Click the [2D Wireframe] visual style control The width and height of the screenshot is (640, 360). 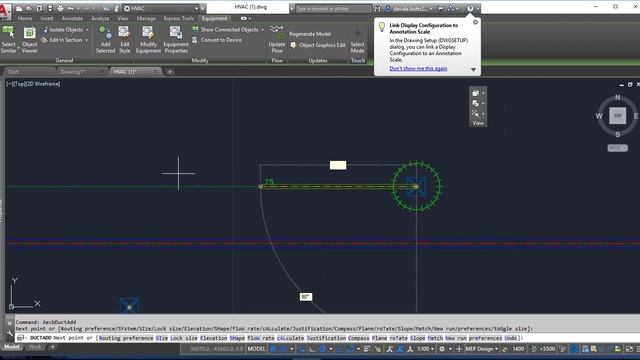click(44, 84)
